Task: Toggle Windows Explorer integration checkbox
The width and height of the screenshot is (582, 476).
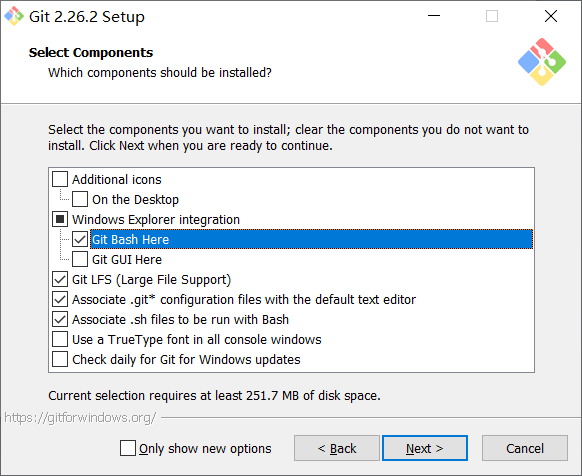Action: coord(60,219)
